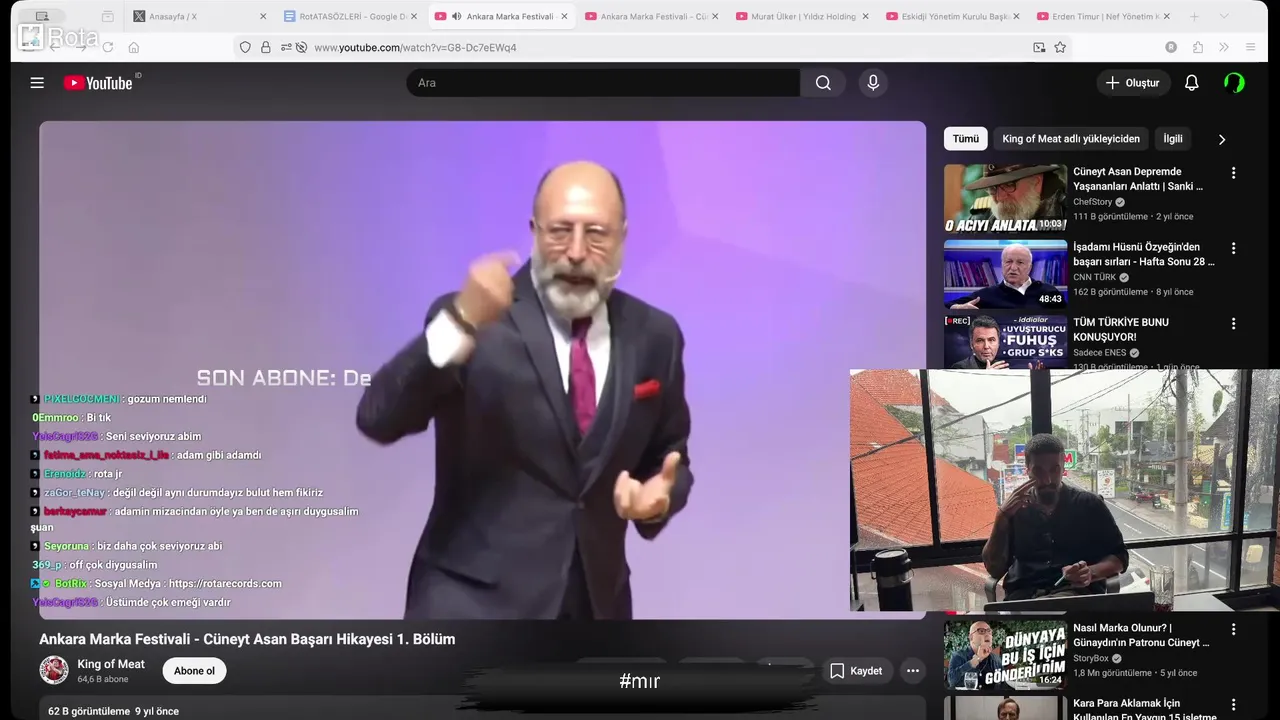
Task: Reload the page in browser toolbar
Action: pyautogui.click(x=107, y=47)
